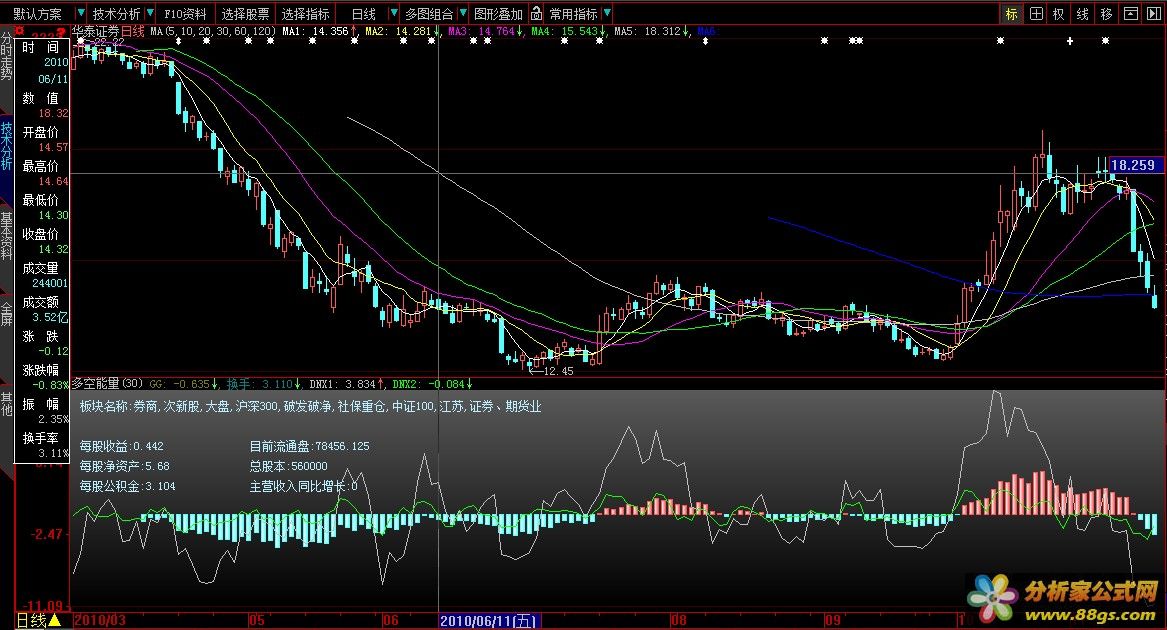Click the DNX2: -0.084 indicator value
The height and width of the screenshot is (630, 1167).
click(429, 384)
